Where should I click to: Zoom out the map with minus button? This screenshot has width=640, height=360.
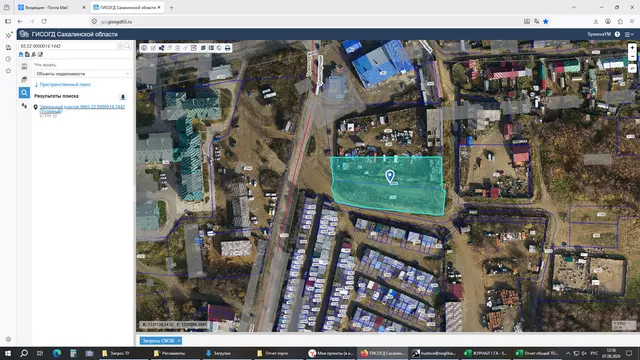click(x=632, y=57)
